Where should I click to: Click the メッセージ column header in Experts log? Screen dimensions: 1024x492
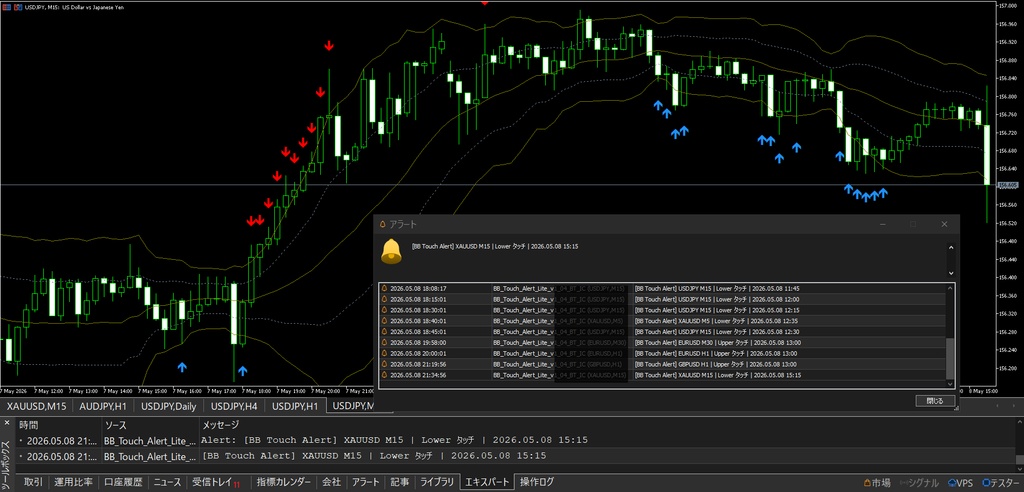point(220,425)
